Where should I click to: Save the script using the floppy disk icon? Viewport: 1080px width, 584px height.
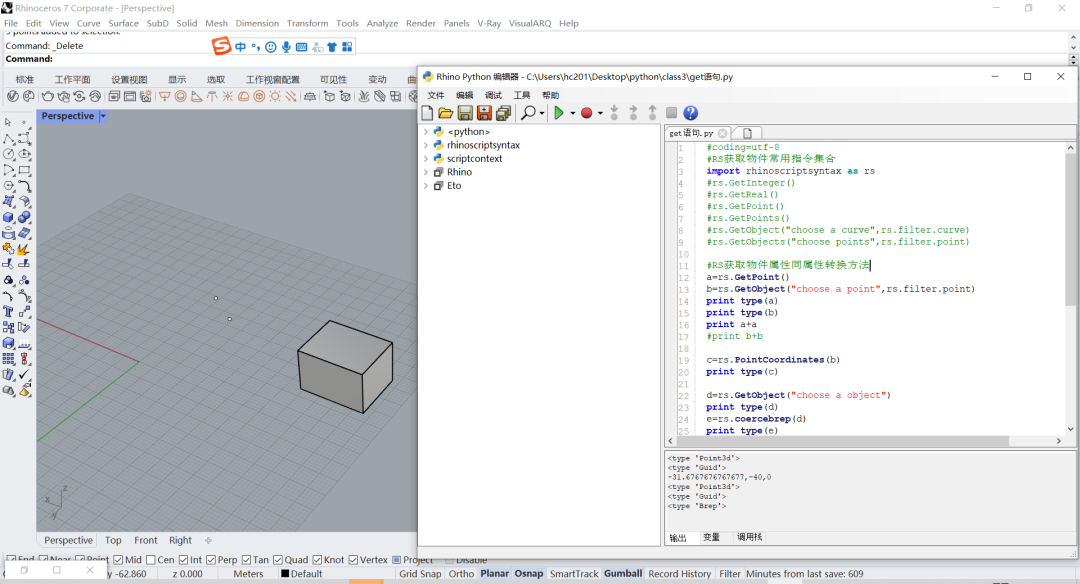pos(465,113)
